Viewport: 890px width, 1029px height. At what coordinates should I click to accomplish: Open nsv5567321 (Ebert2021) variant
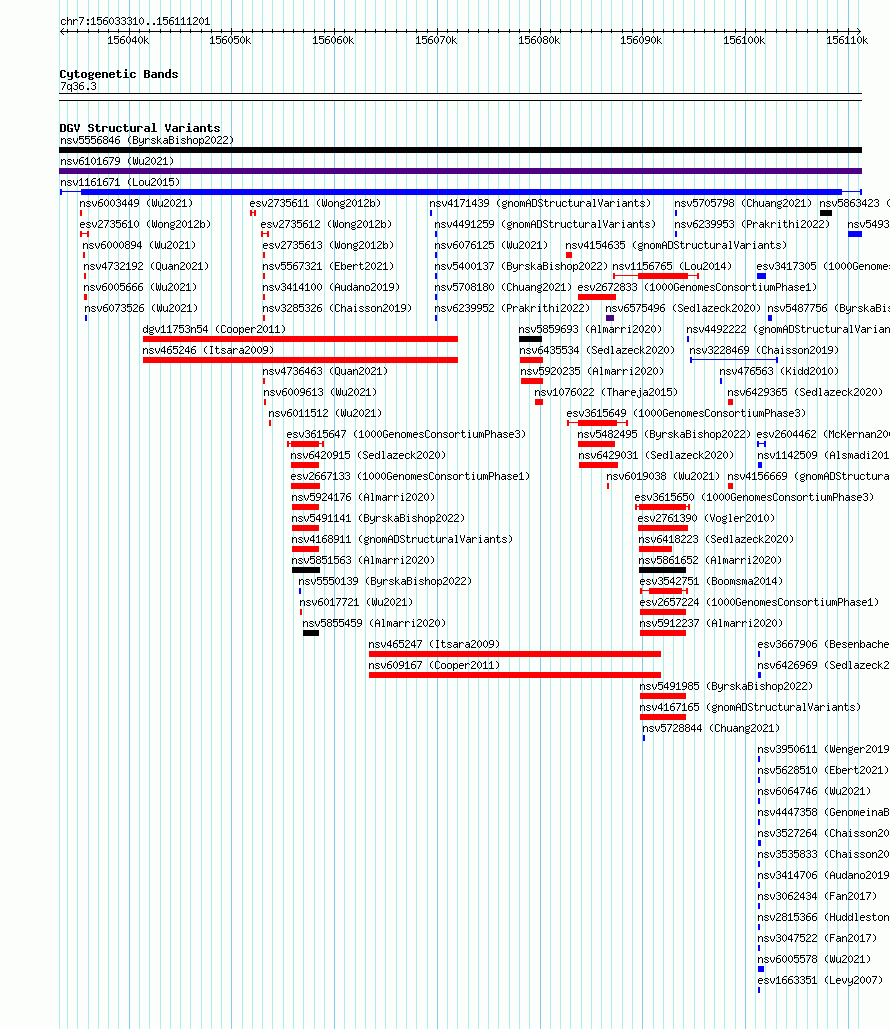click(328, 266)
